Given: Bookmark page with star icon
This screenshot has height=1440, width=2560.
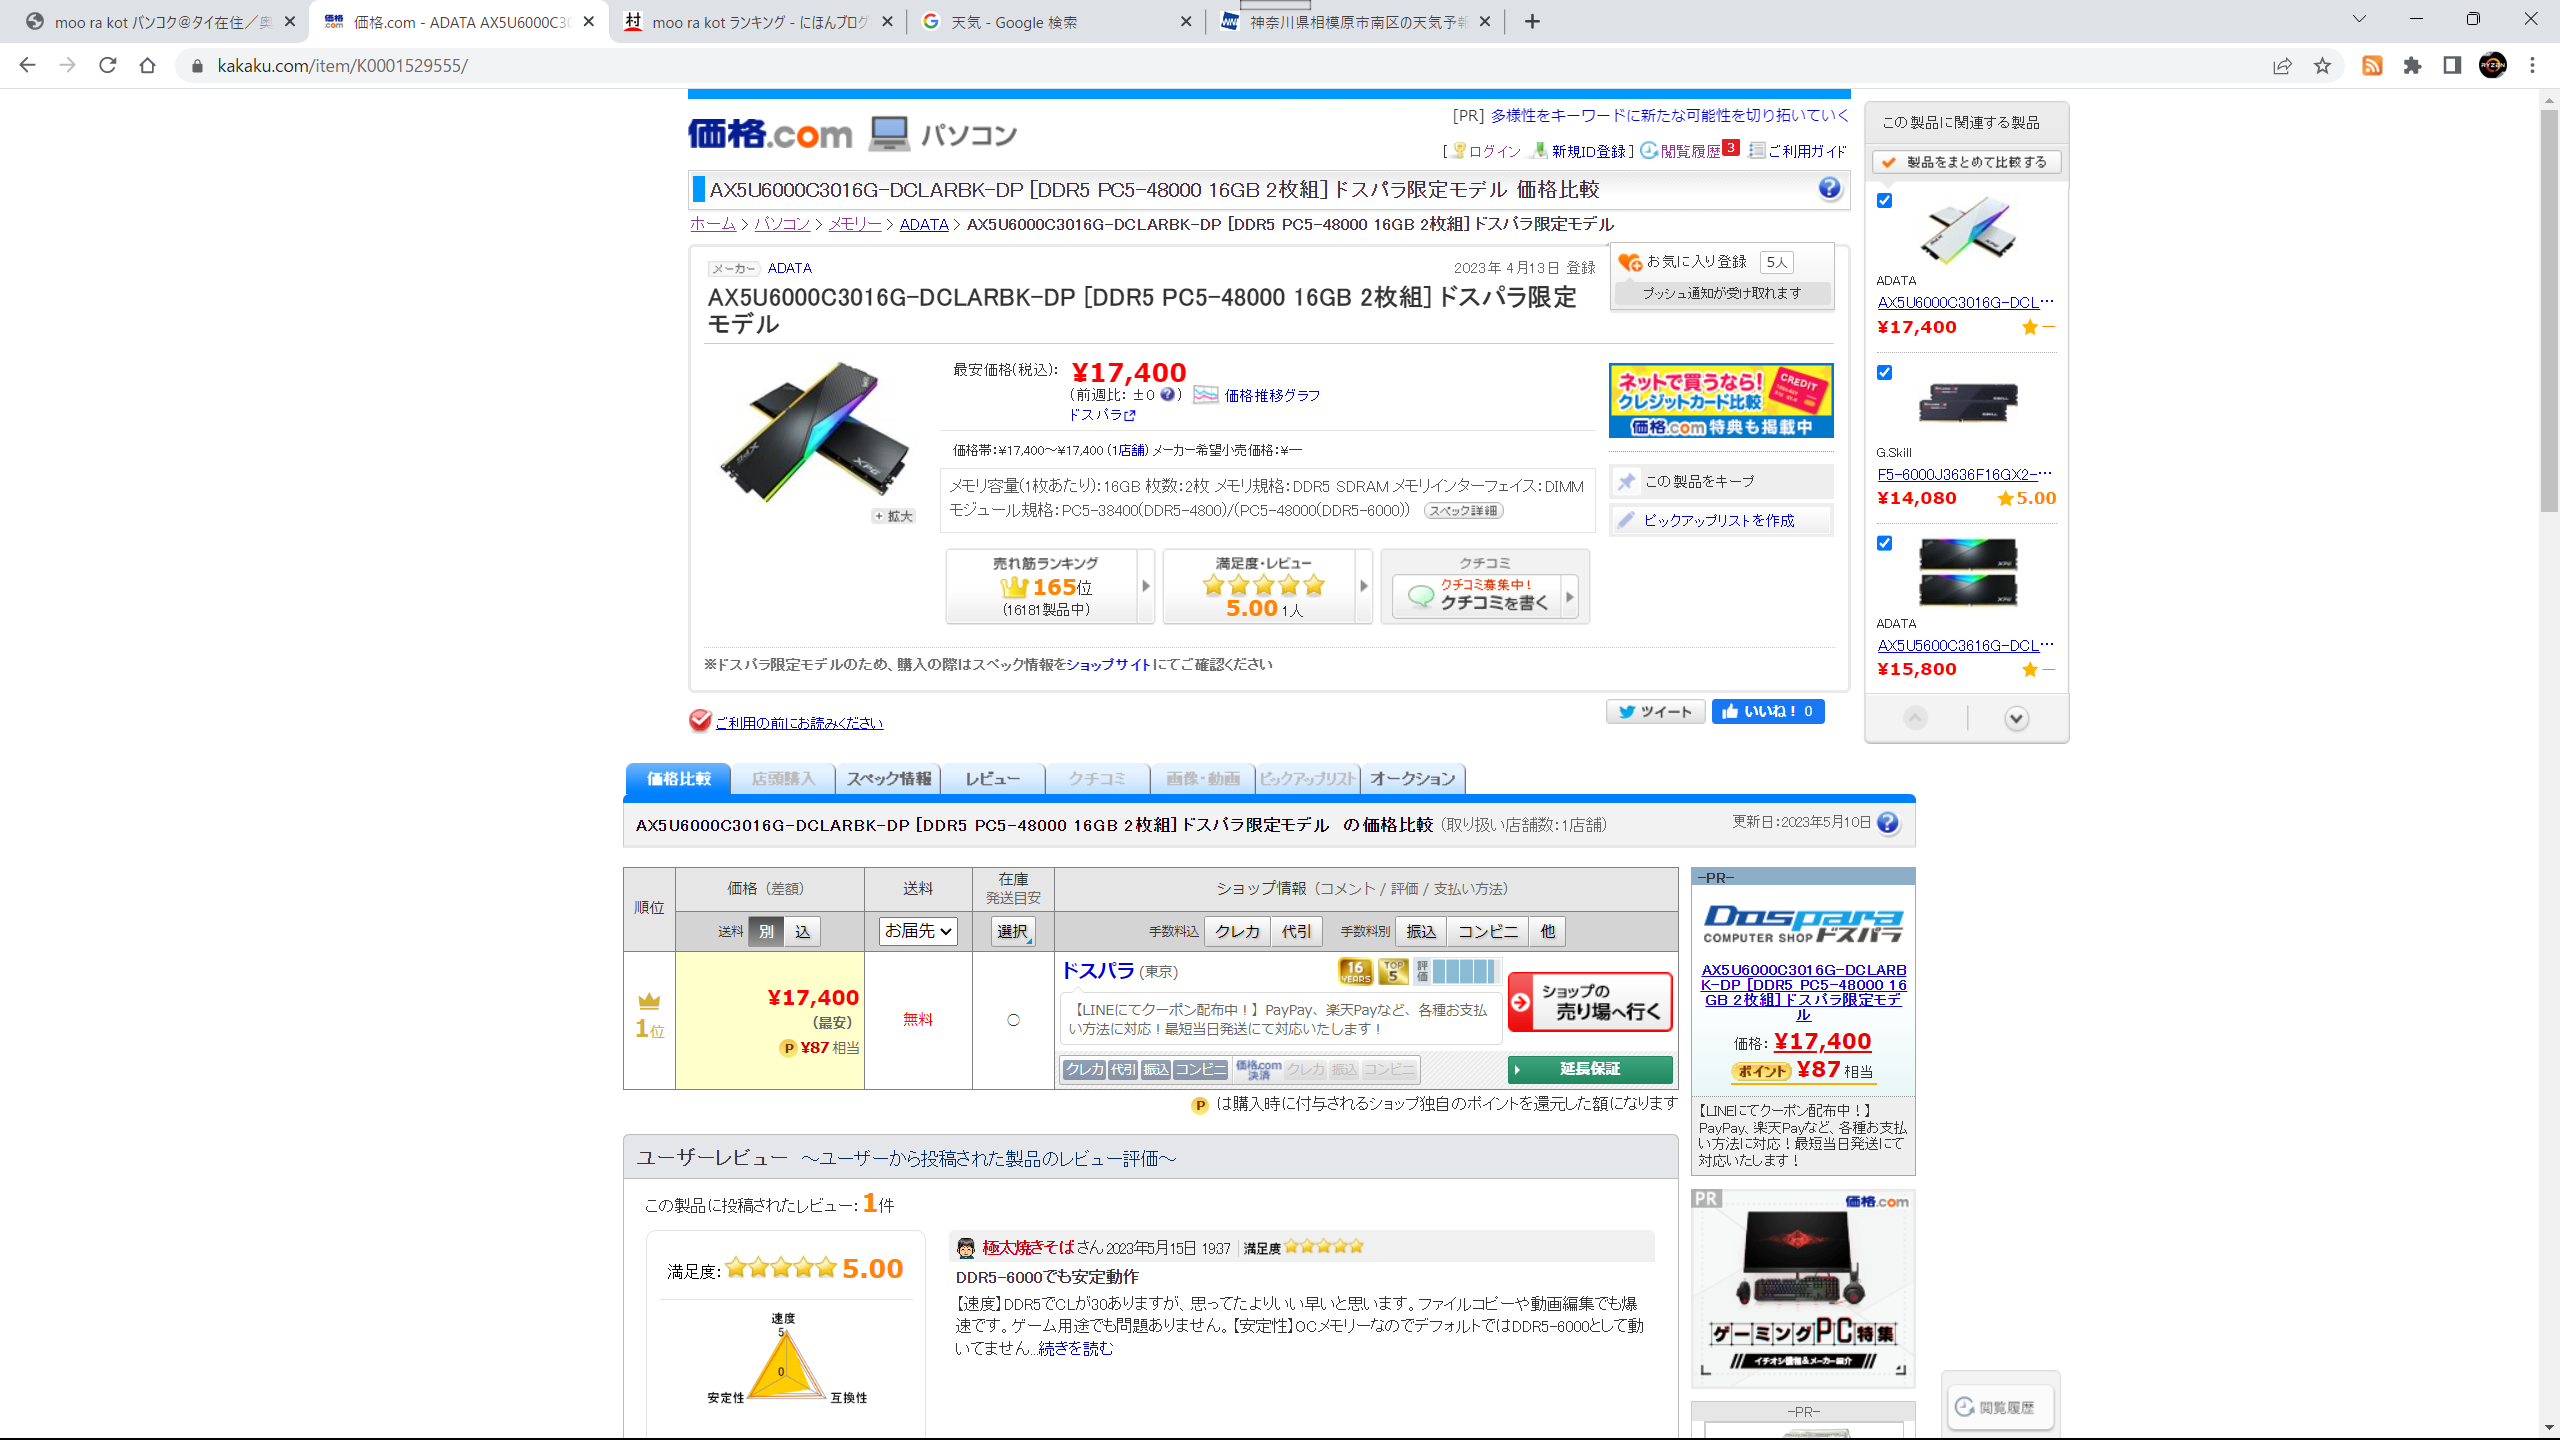Looking at the screenshot, I should (x=2322, y=65).
